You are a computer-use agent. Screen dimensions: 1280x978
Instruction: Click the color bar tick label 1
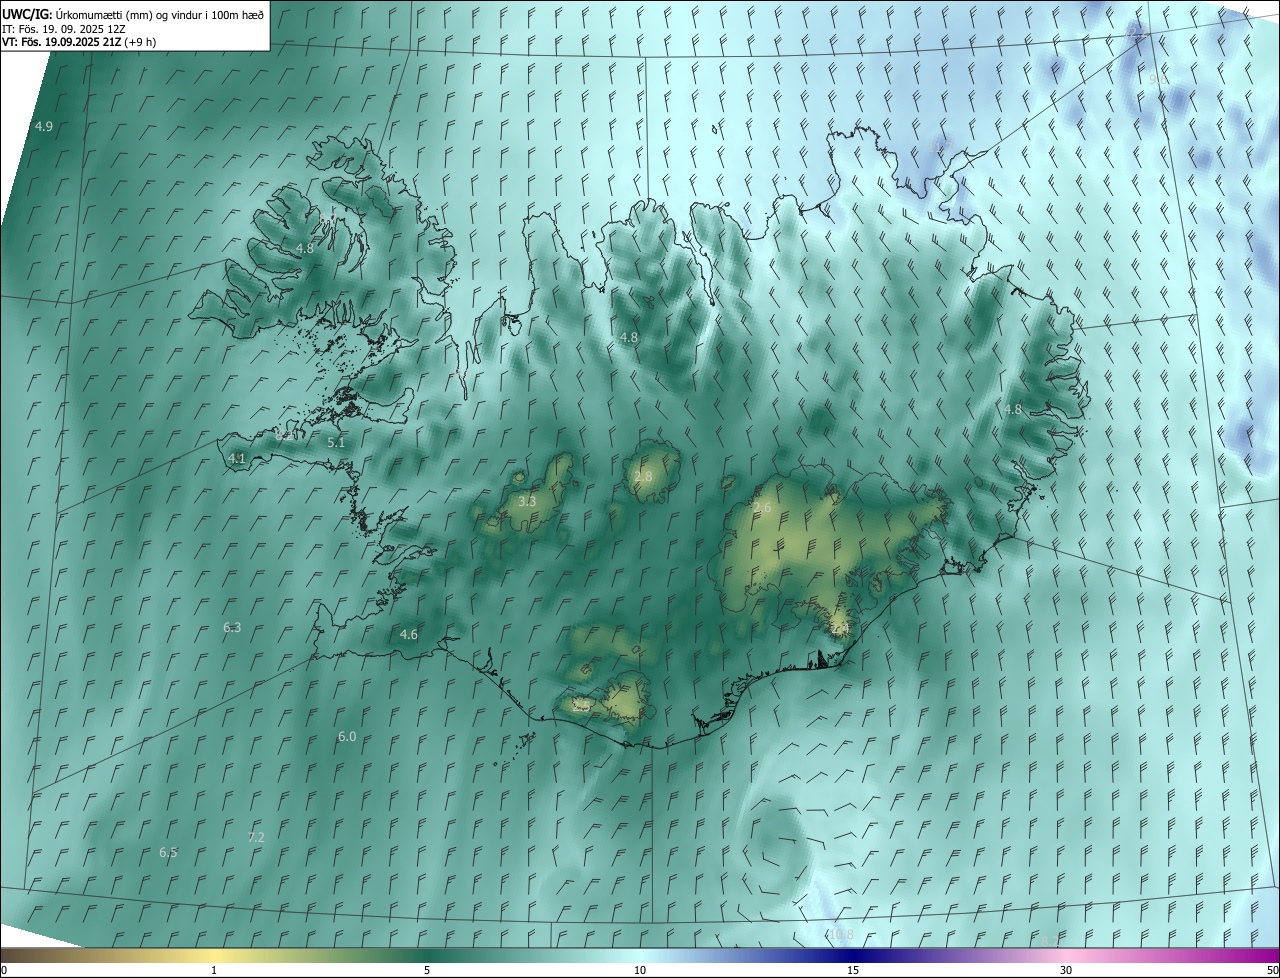[214, 971]
